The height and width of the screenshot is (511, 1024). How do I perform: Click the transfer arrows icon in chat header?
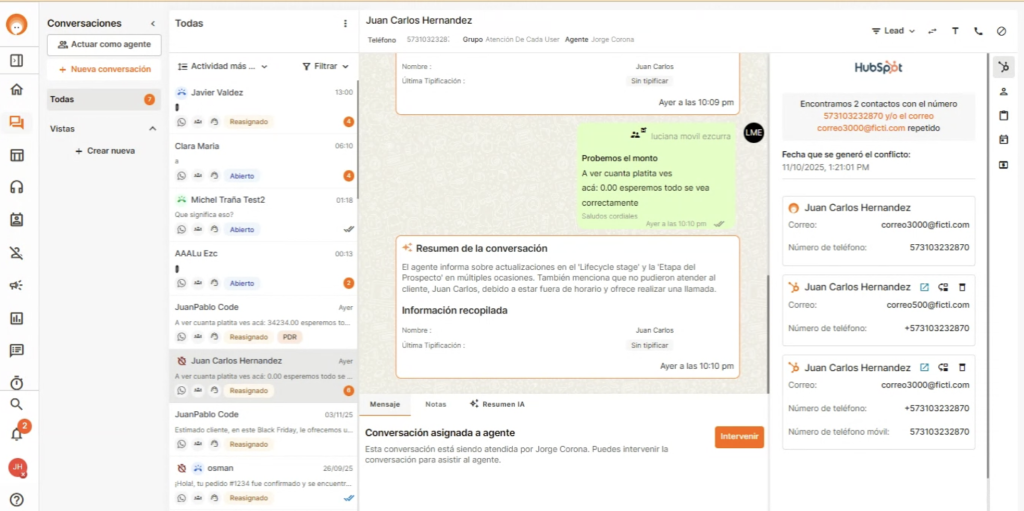pos(932,31)
